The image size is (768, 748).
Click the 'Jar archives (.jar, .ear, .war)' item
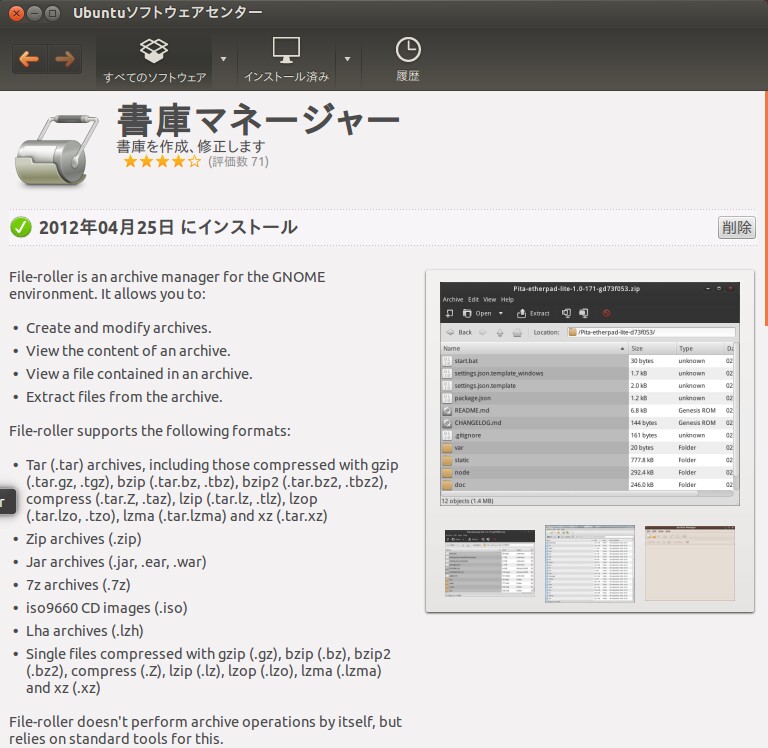click(116, 562)
